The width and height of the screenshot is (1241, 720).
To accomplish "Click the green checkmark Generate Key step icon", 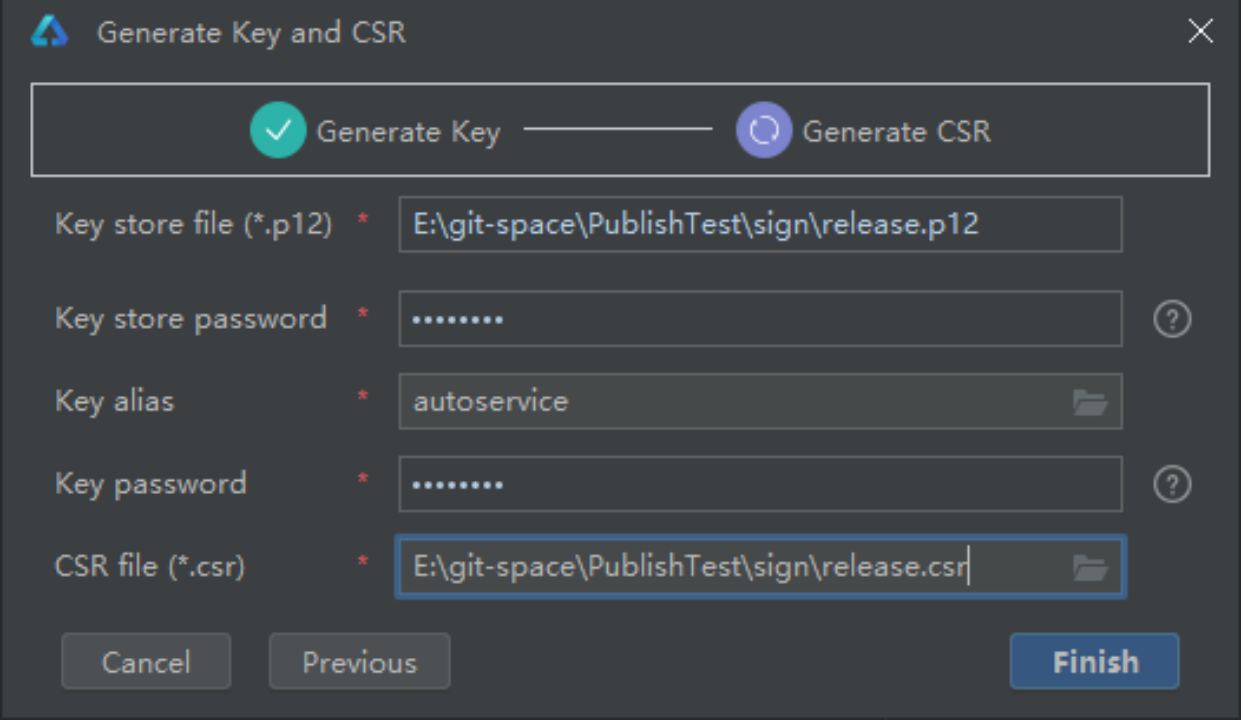I will coord(277,131).
